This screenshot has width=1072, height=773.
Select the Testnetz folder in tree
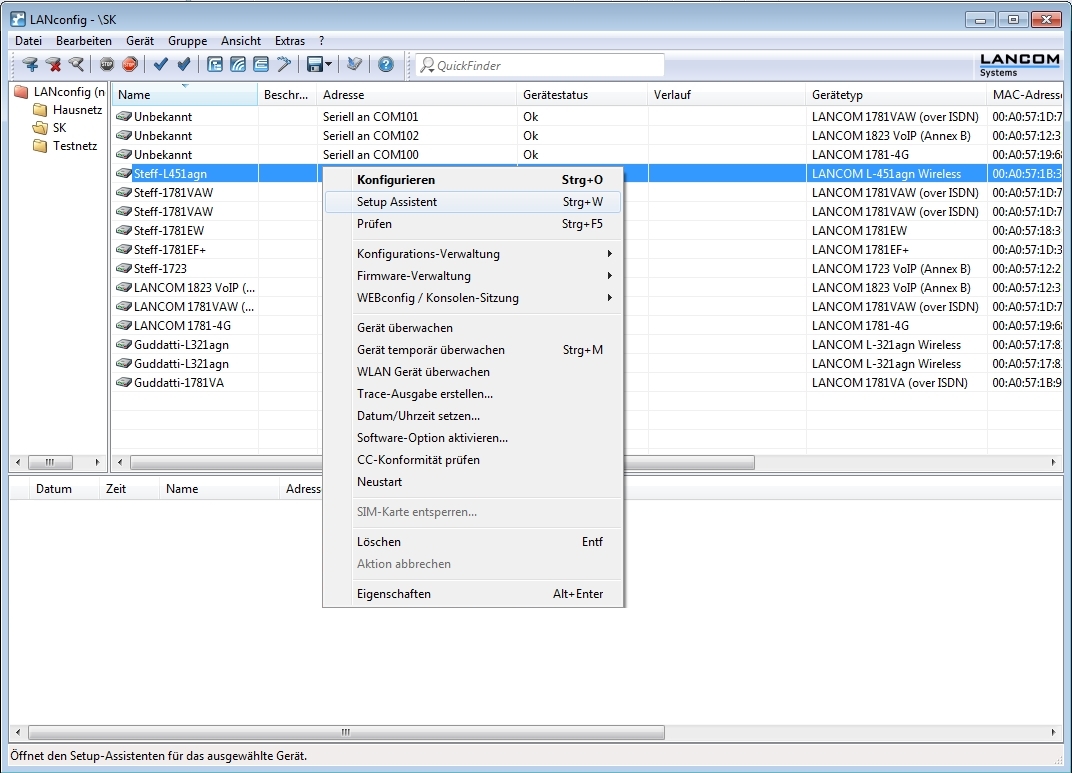pyautogui.click(x=75, y=146)
